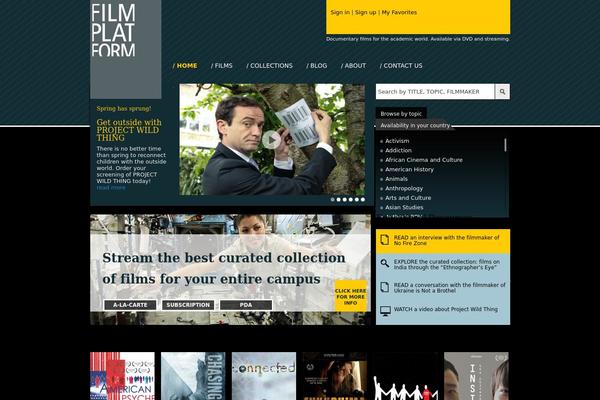600x400 pixels.
Task: Select the Activism topic
Action: [x=397, y=141]
